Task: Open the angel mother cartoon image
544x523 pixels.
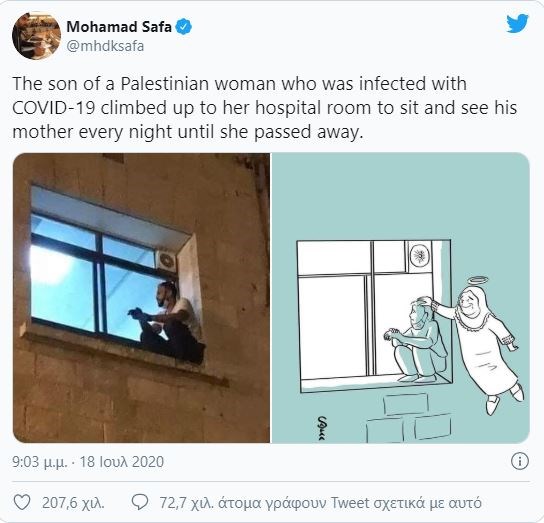Action: (x=400, y=298)
